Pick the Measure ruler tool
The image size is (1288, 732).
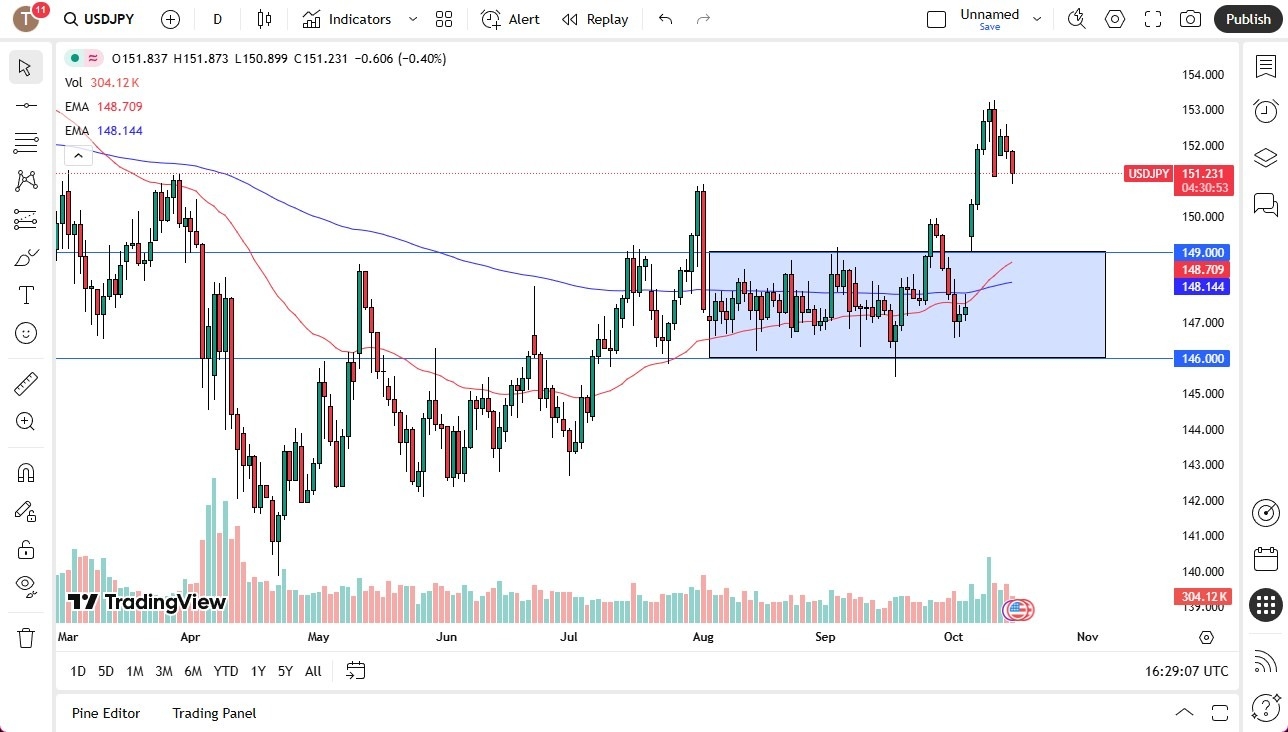pos(26,383)
